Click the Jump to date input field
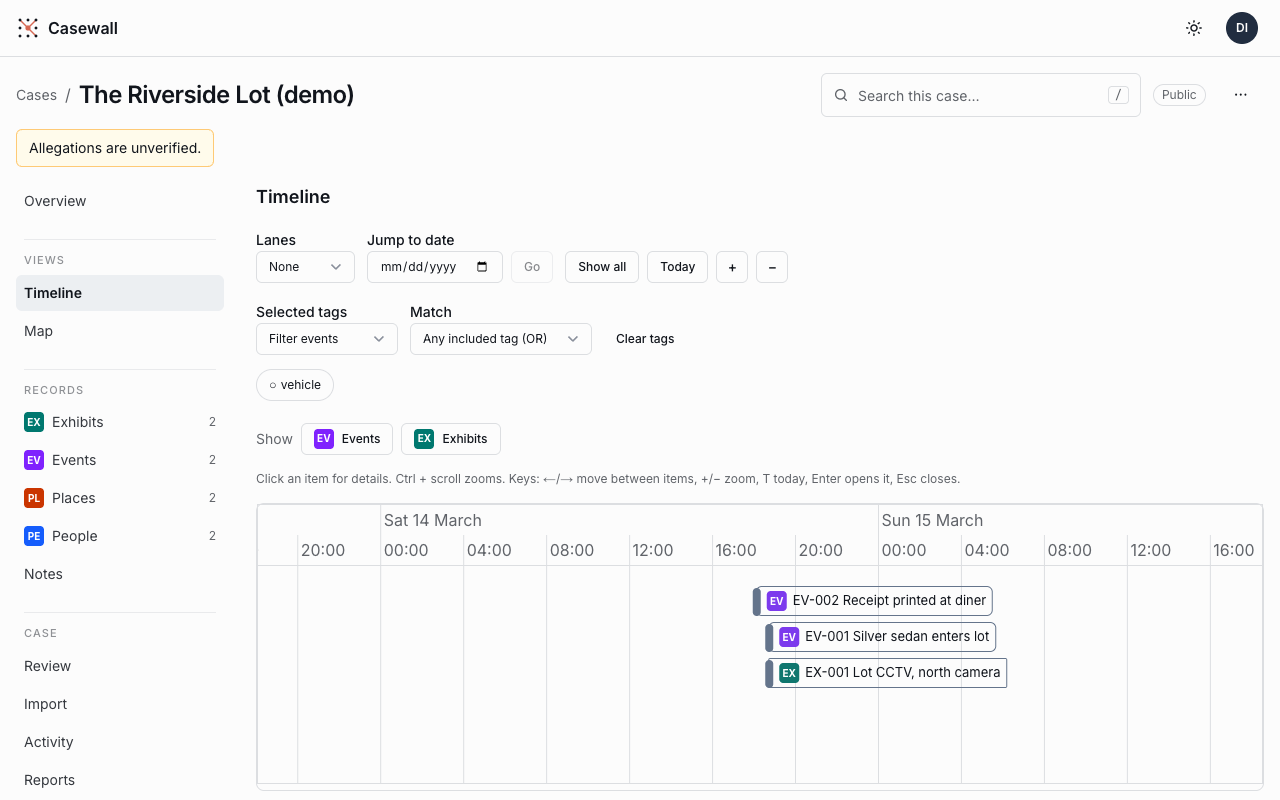This screenshot has width=1280, height=800. point(435,267)
